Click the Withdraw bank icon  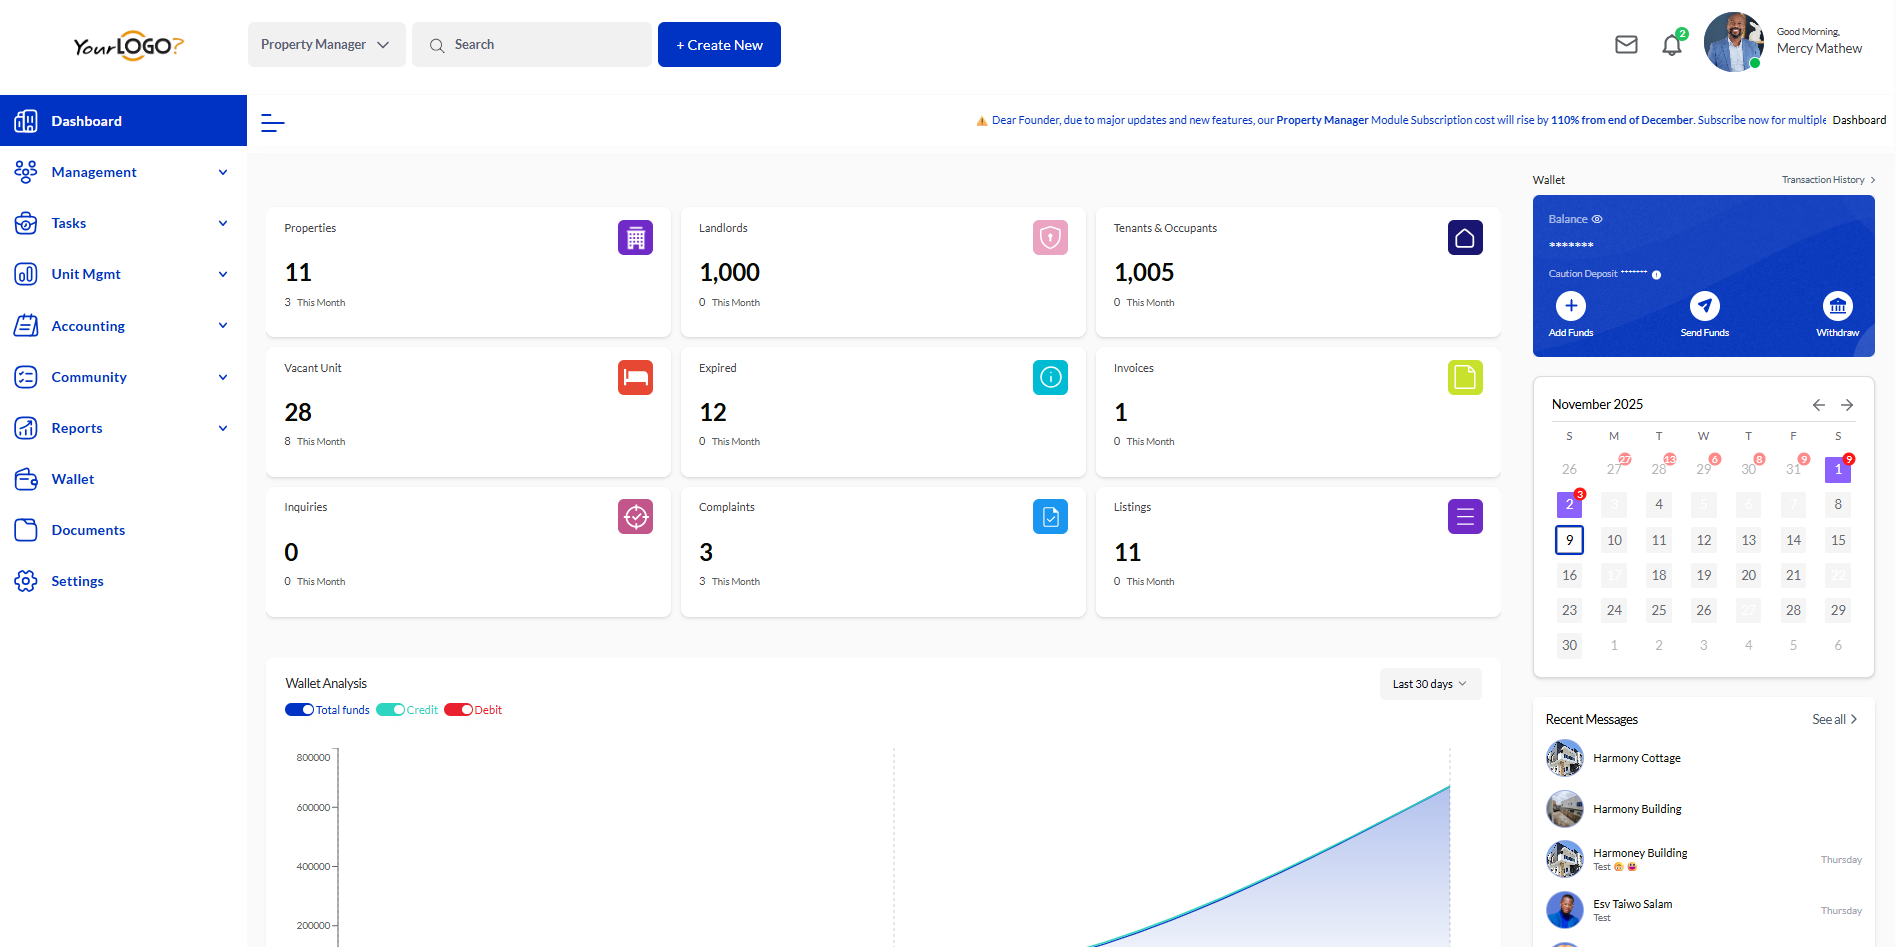point(1838,306)
